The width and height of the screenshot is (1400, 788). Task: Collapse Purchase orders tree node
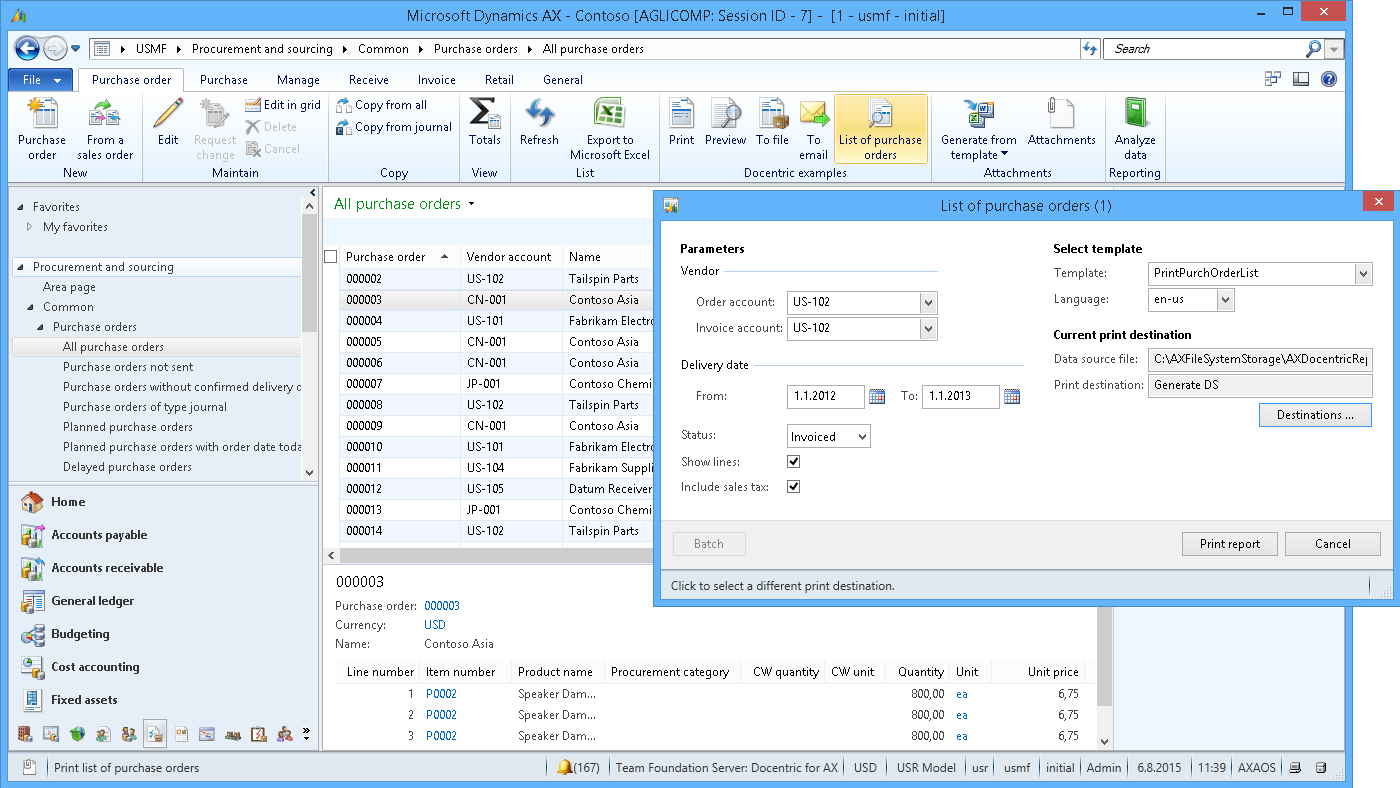tap(42, 327)
